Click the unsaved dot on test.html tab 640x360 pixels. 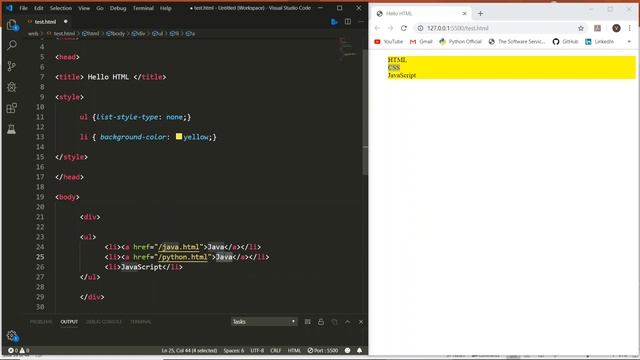coord(65,22)
